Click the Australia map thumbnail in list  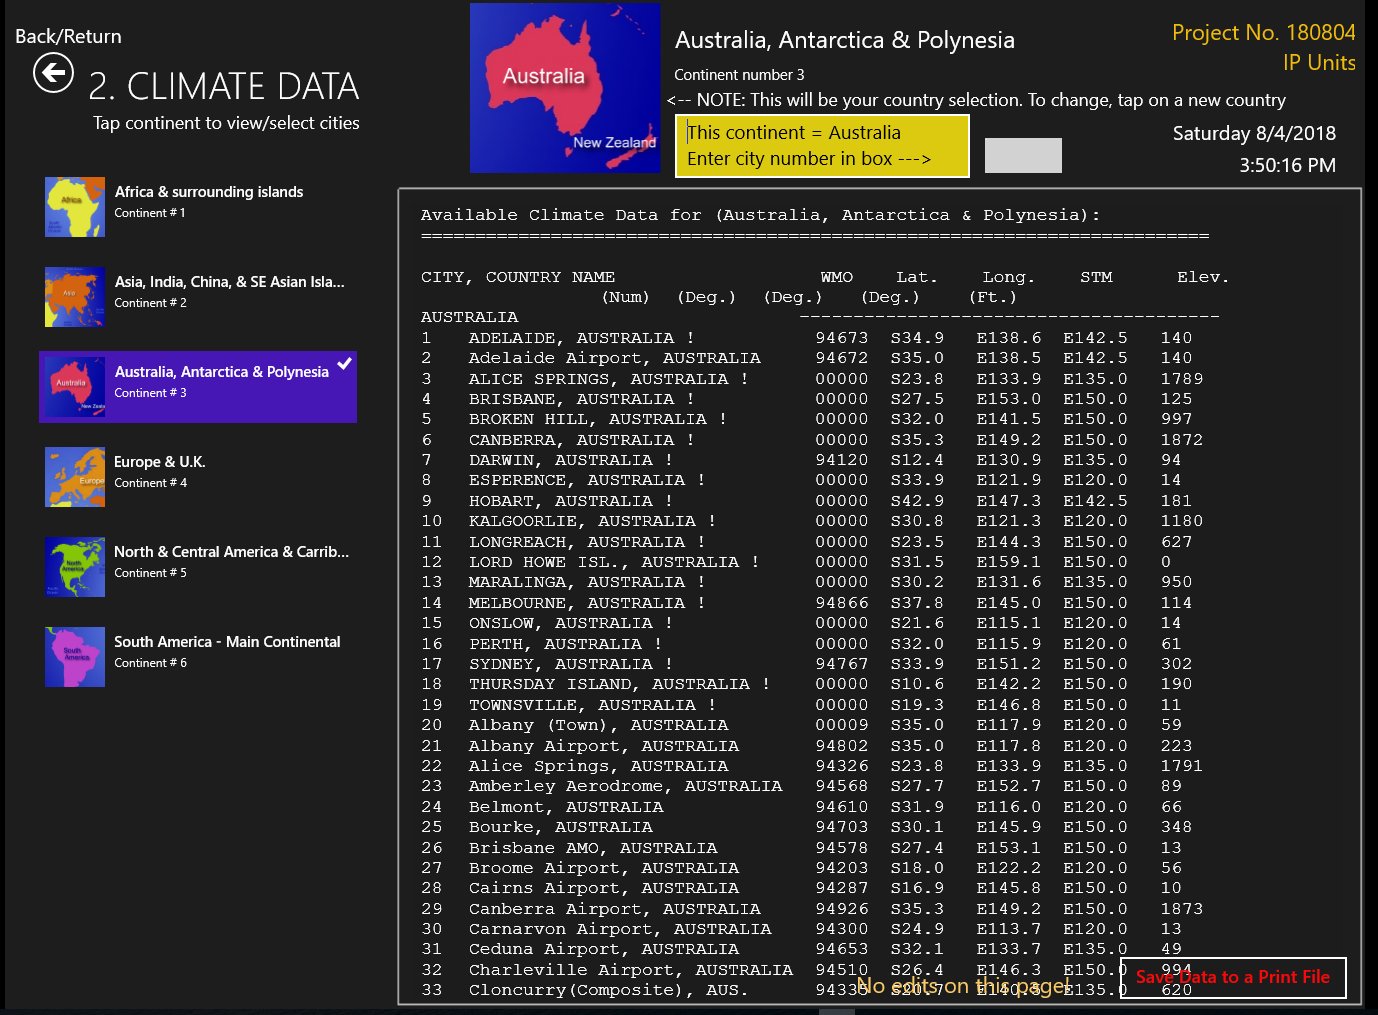[75, 387]
